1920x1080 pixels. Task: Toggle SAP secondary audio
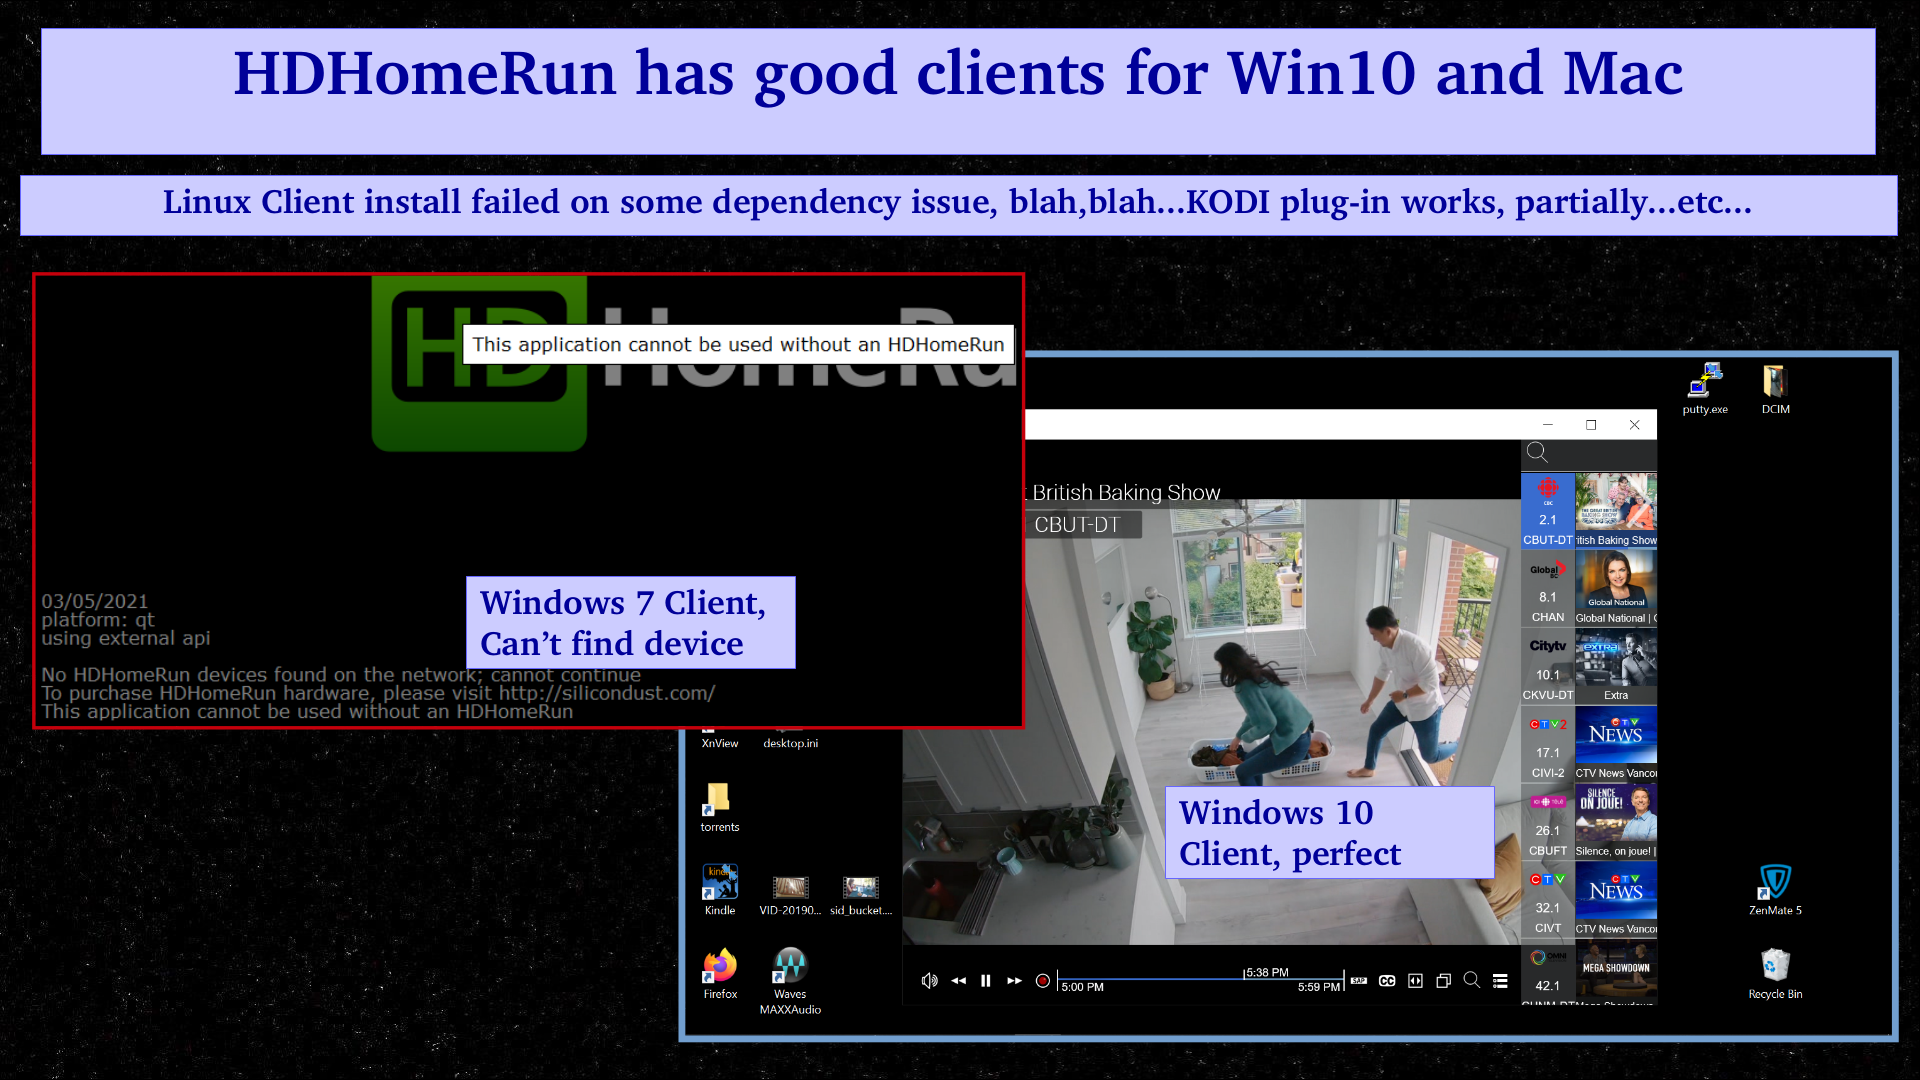[x=1359, y=981]
